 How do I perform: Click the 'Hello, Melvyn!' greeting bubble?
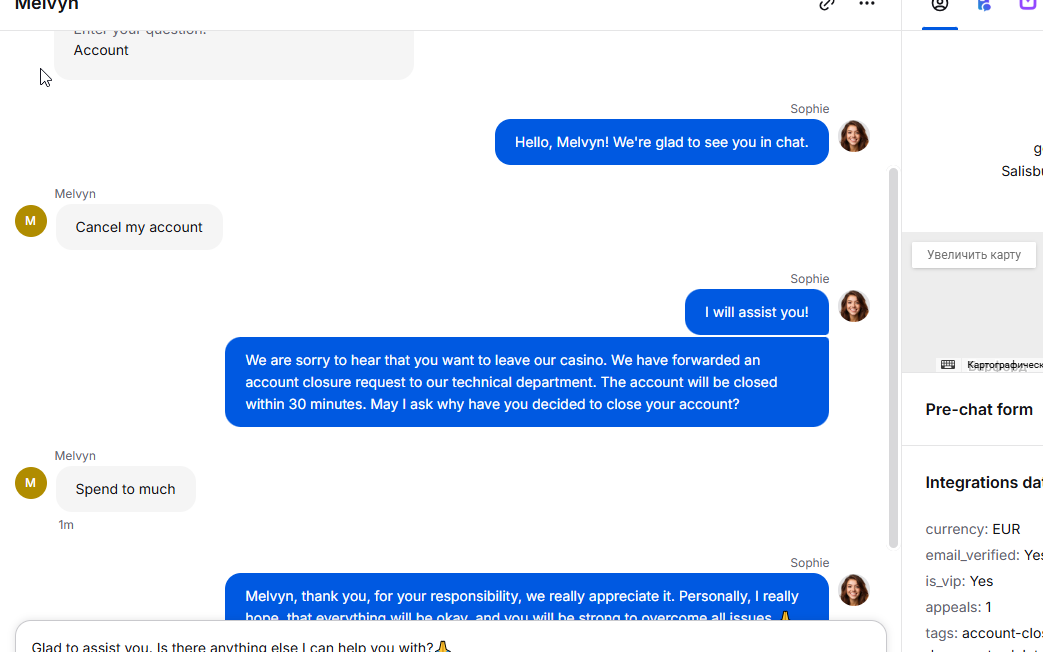pos(662,142)
